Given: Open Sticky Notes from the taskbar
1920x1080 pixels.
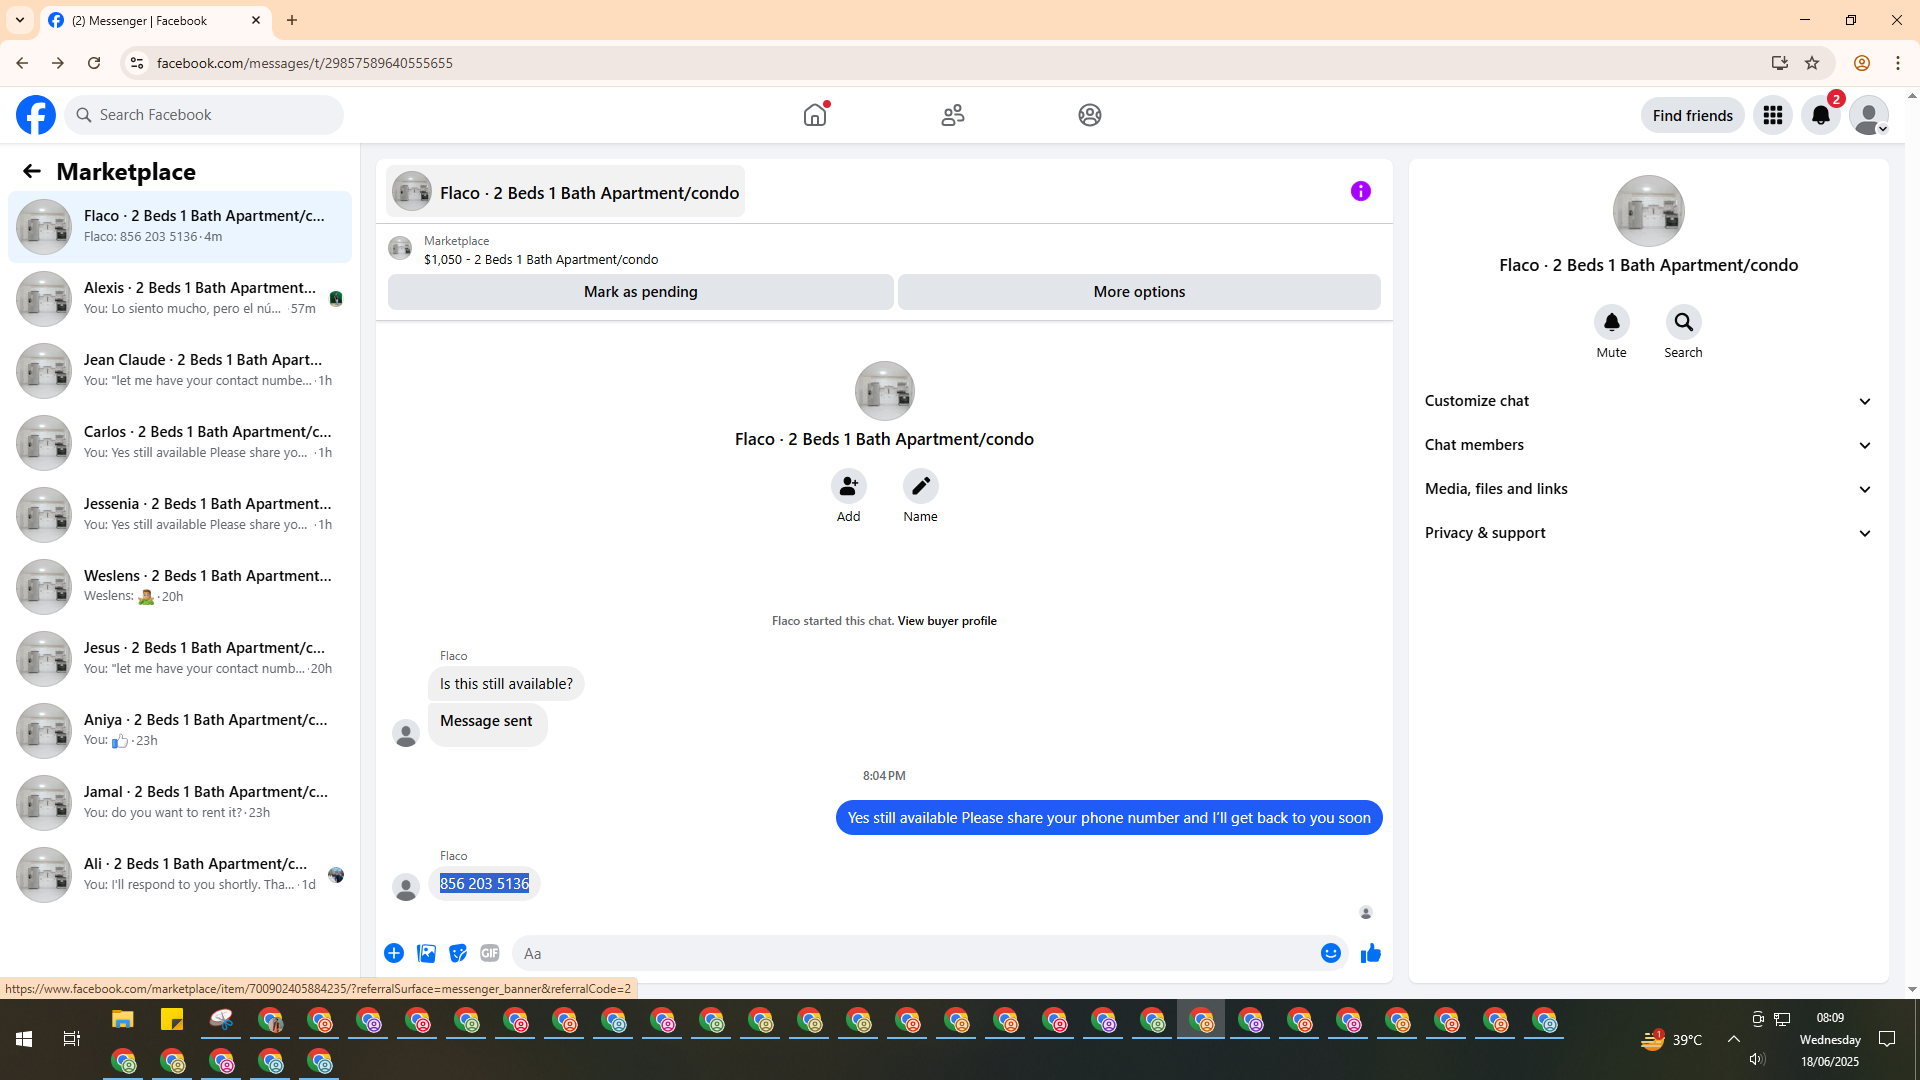Looking at the screenshot, I should point(172,1021).
